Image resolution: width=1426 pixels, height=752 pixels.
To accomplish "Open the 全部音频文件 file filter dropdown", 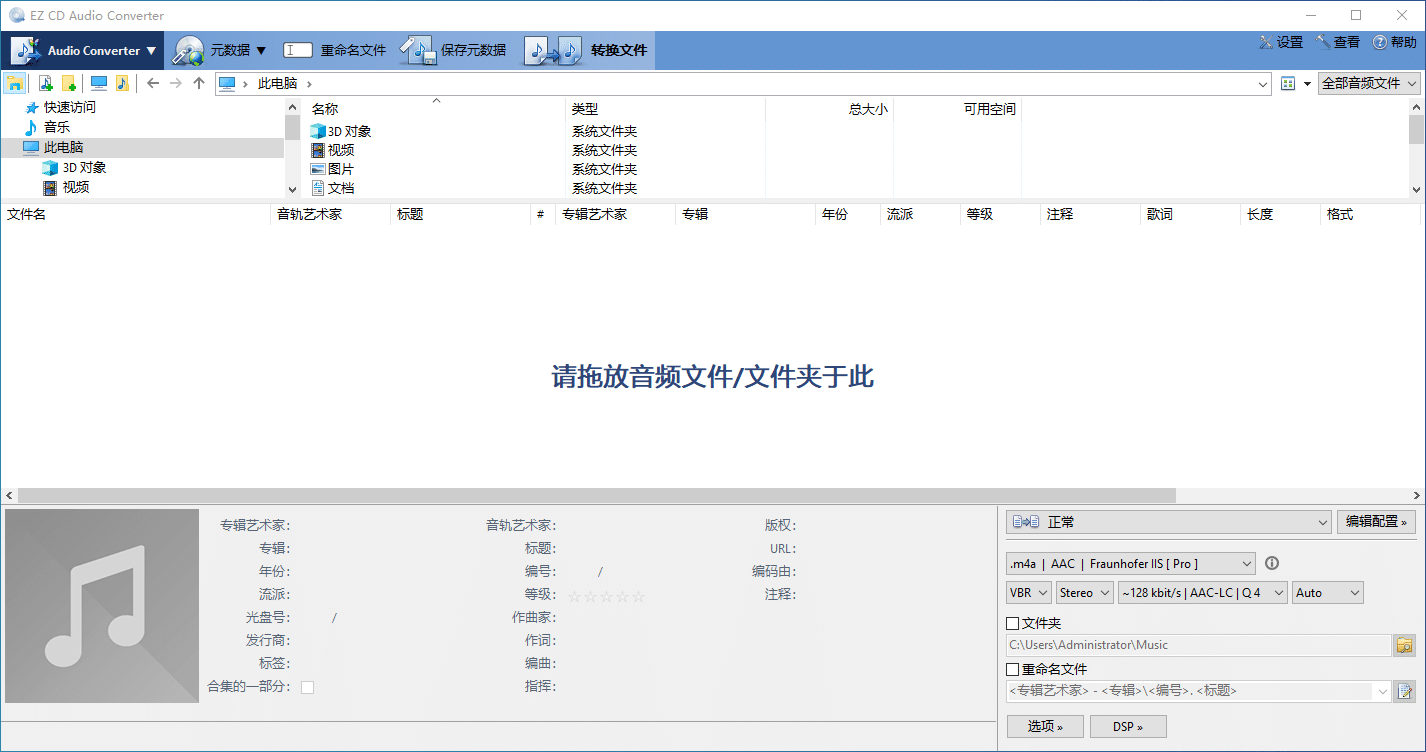I will pos(1368,84).
